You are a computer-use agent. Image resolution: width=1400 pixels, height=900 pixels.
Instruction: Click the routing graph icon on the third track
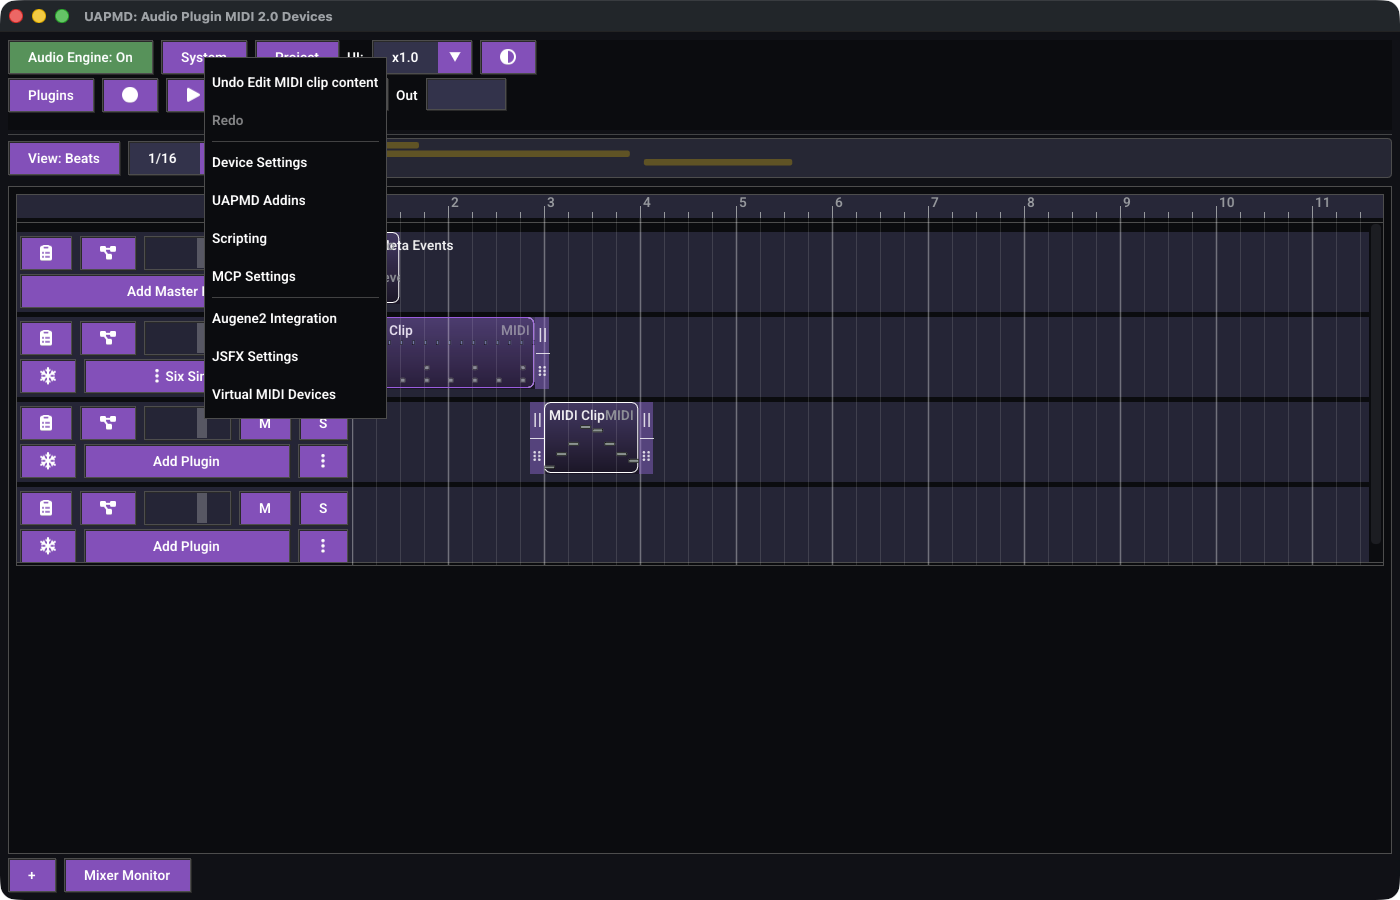(108, 423)
